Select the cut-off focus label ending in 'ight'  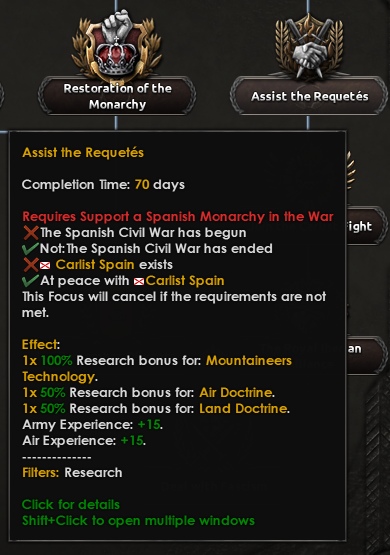click(x=365, y=226)
